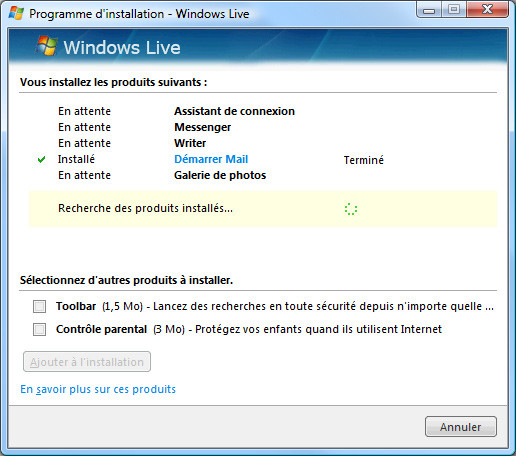
Task: Select the Galerie de photos product name
Action: point(220,175)
